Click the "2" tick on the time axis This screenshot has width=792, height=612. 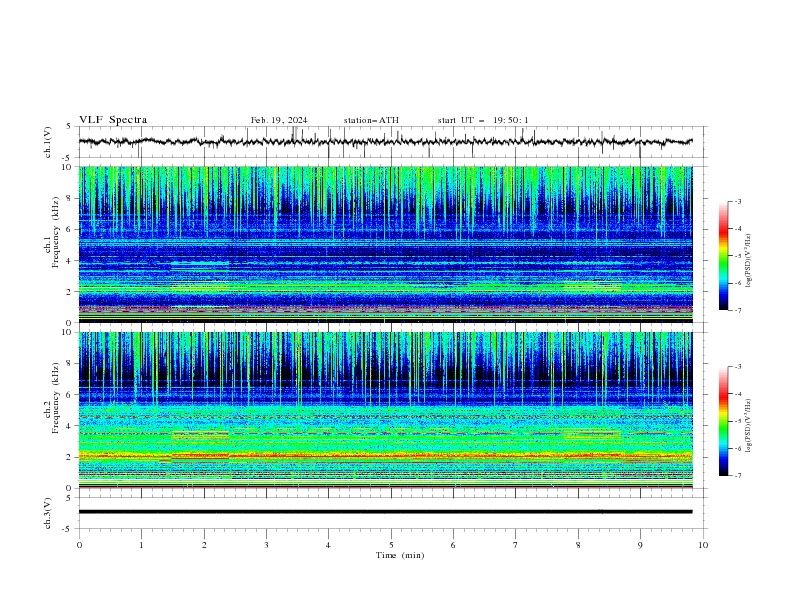(204, 545)
